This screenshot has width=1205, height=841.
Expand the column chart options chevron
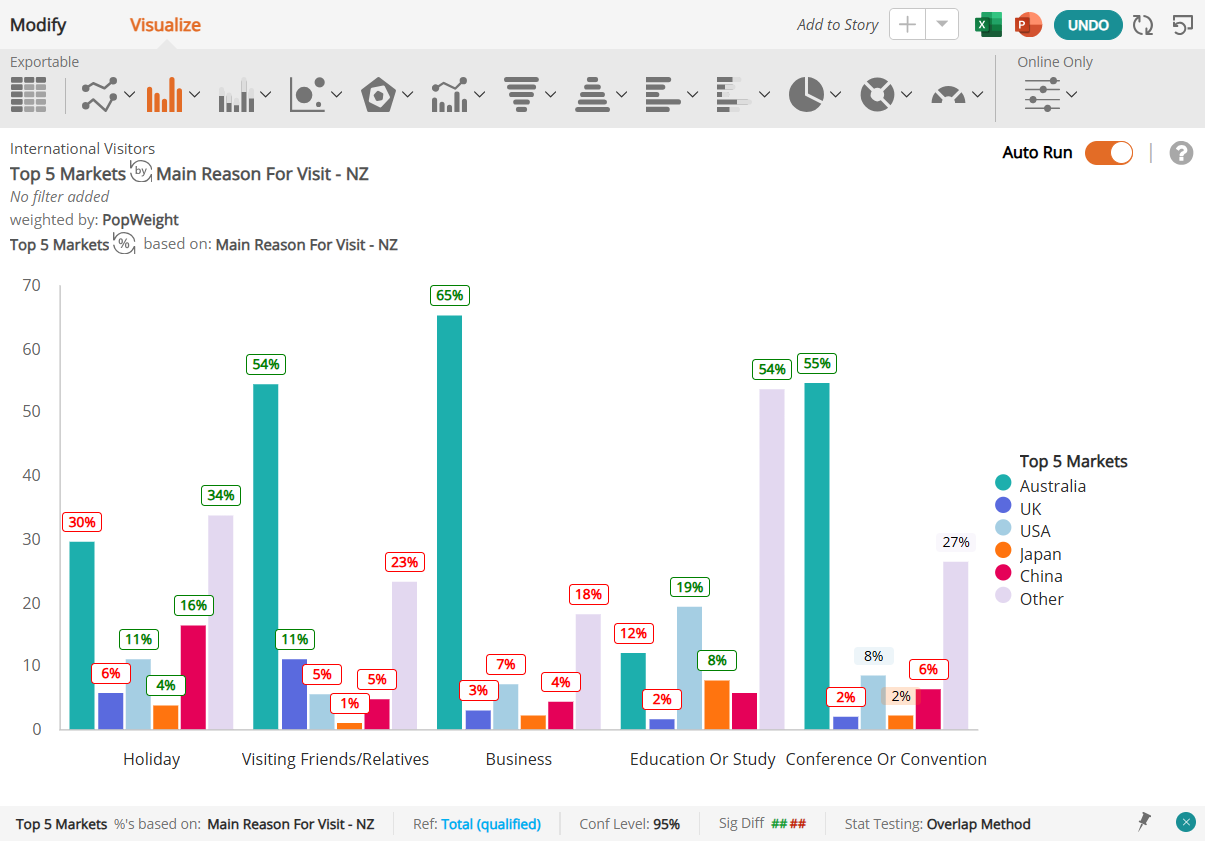tap(195, 95)
